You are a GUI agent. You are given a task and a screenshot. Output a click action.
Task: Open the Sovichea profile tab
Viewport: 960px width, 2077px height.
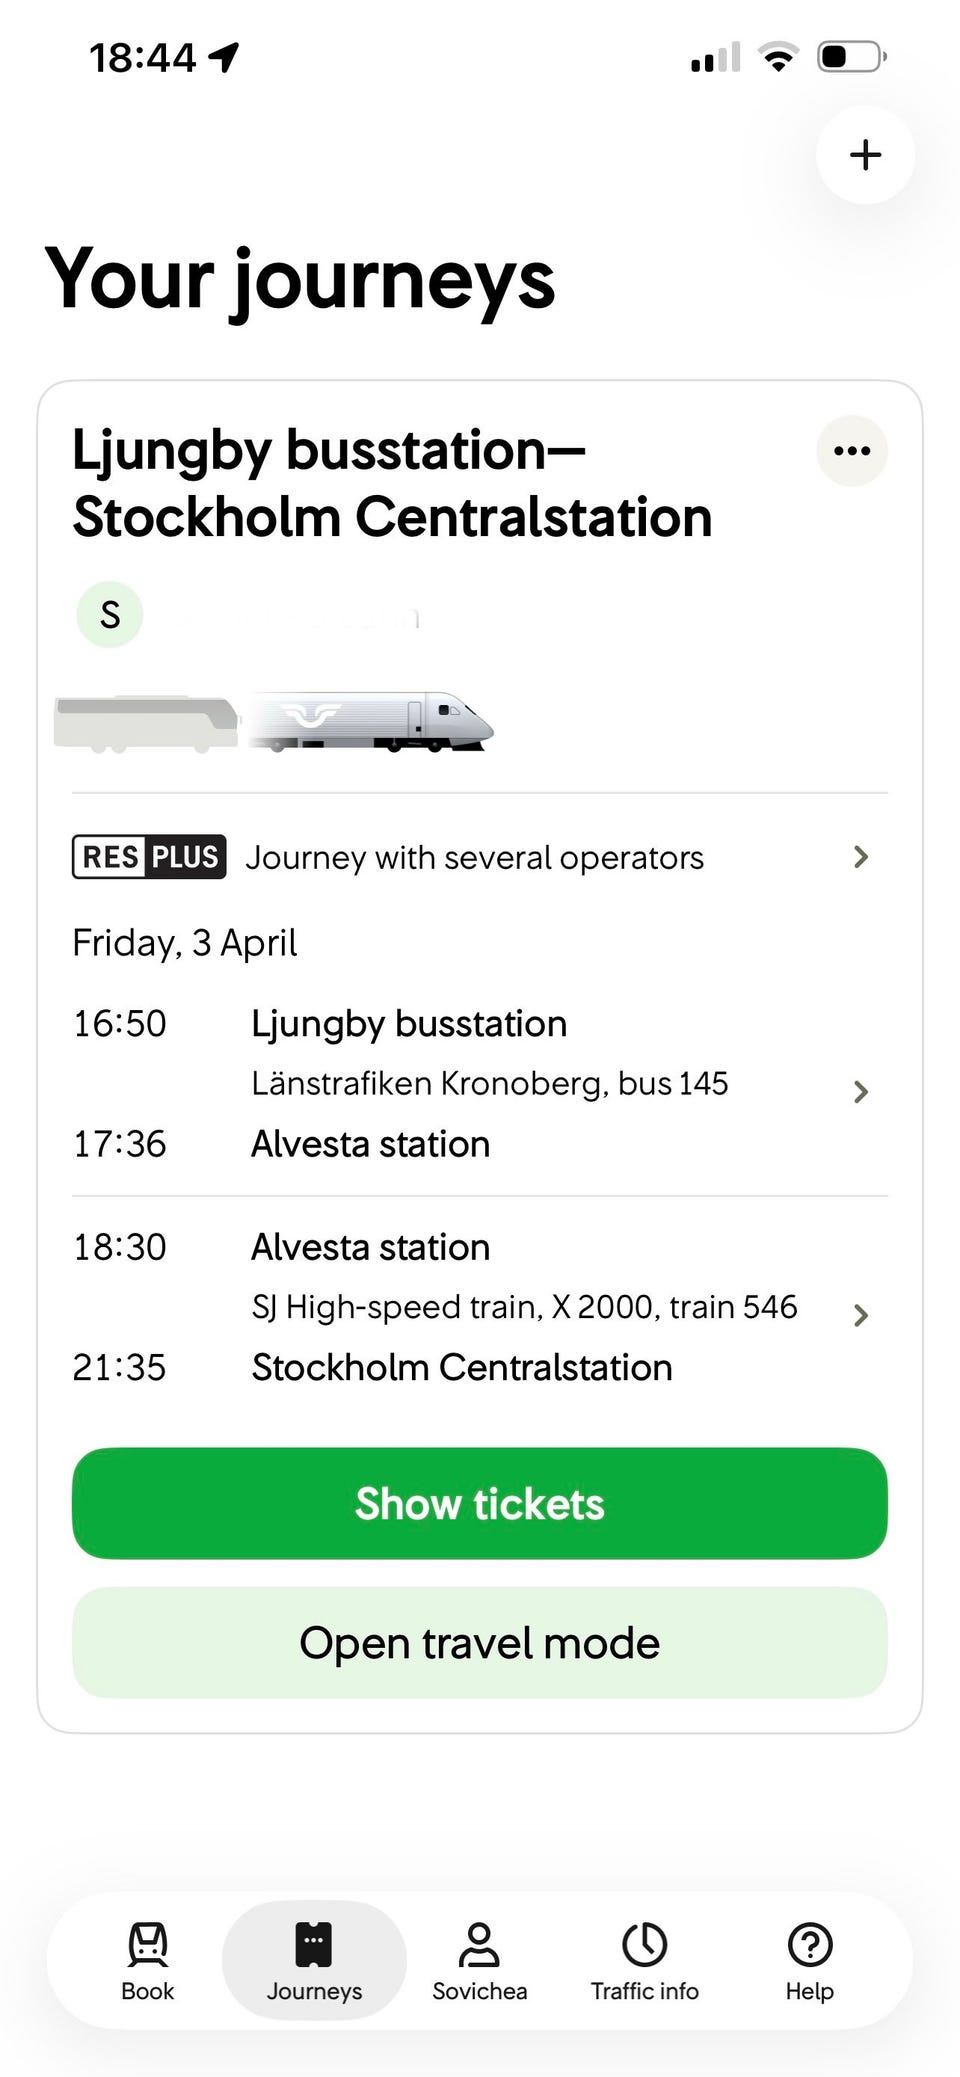tap(480, 1961)
